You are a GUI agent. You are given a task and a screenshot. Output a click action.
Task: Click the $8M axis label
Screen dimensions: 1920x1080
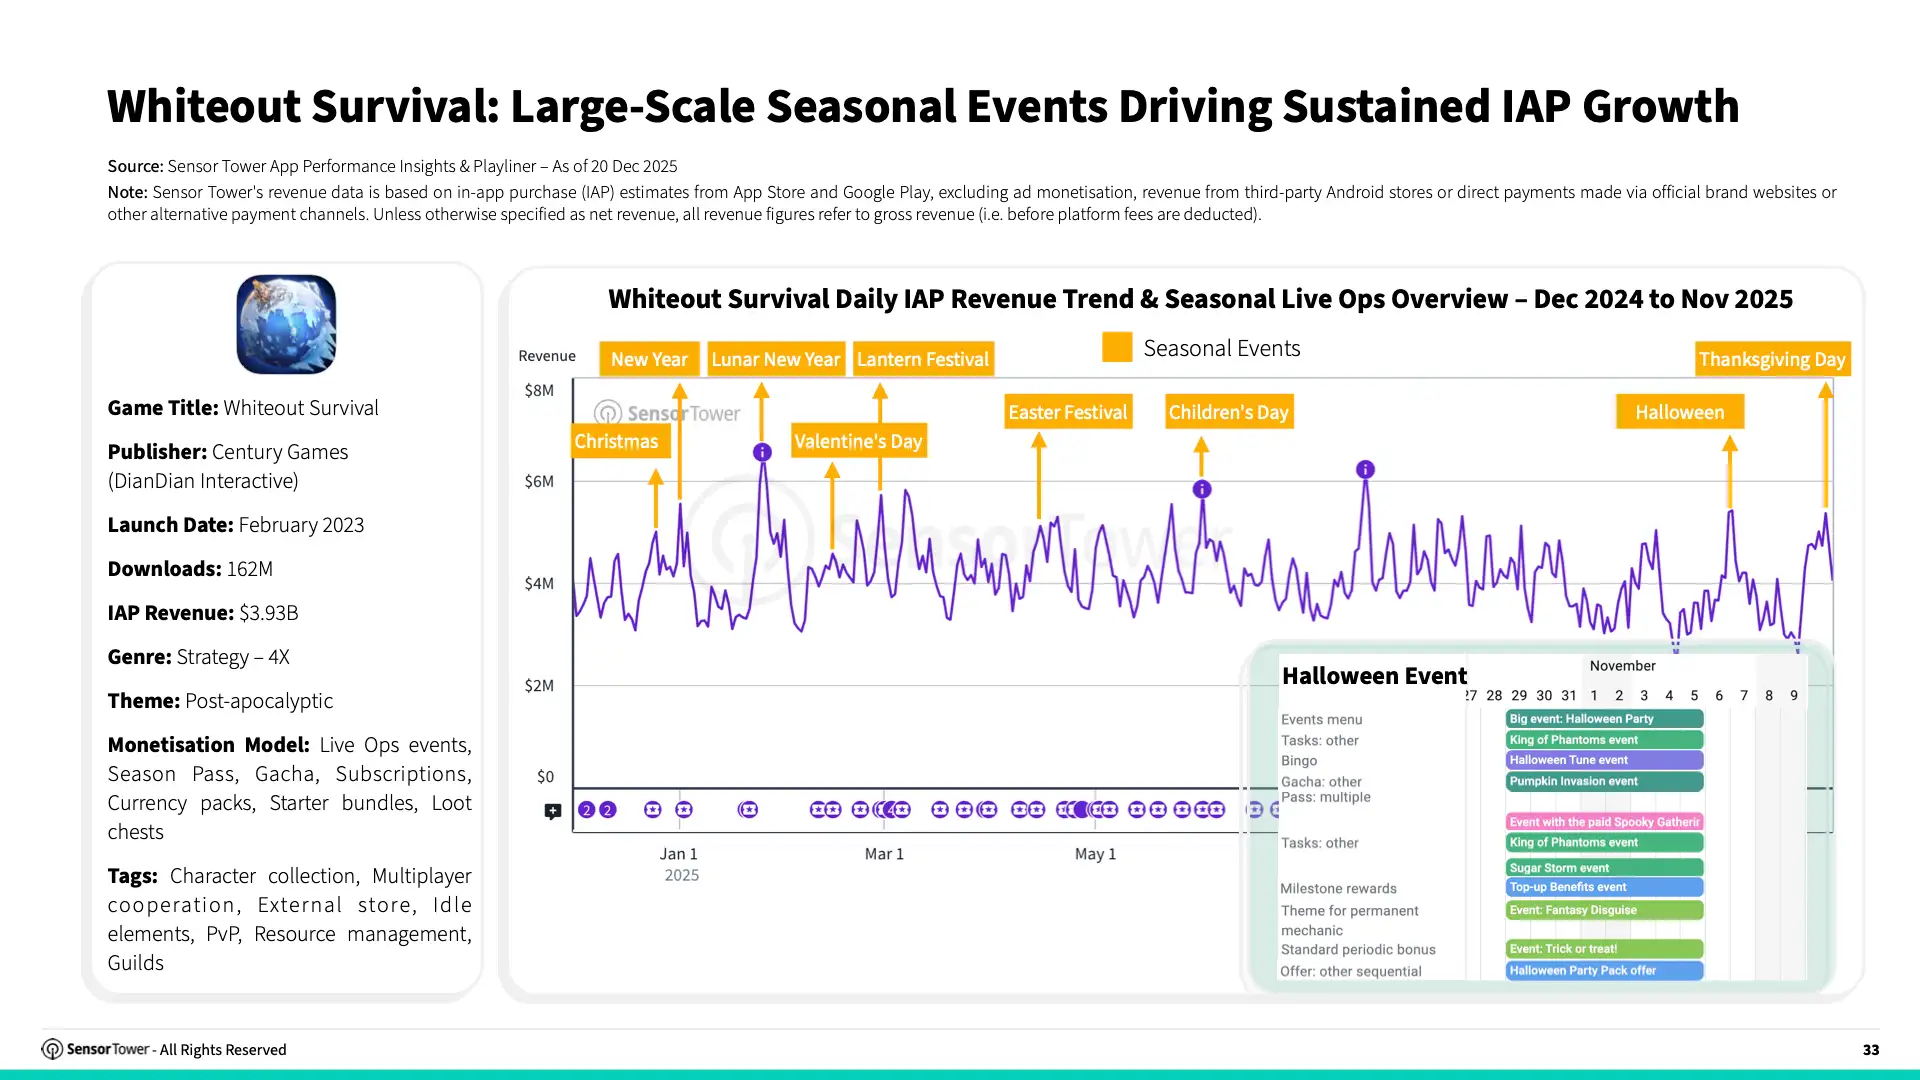[539, 390]
